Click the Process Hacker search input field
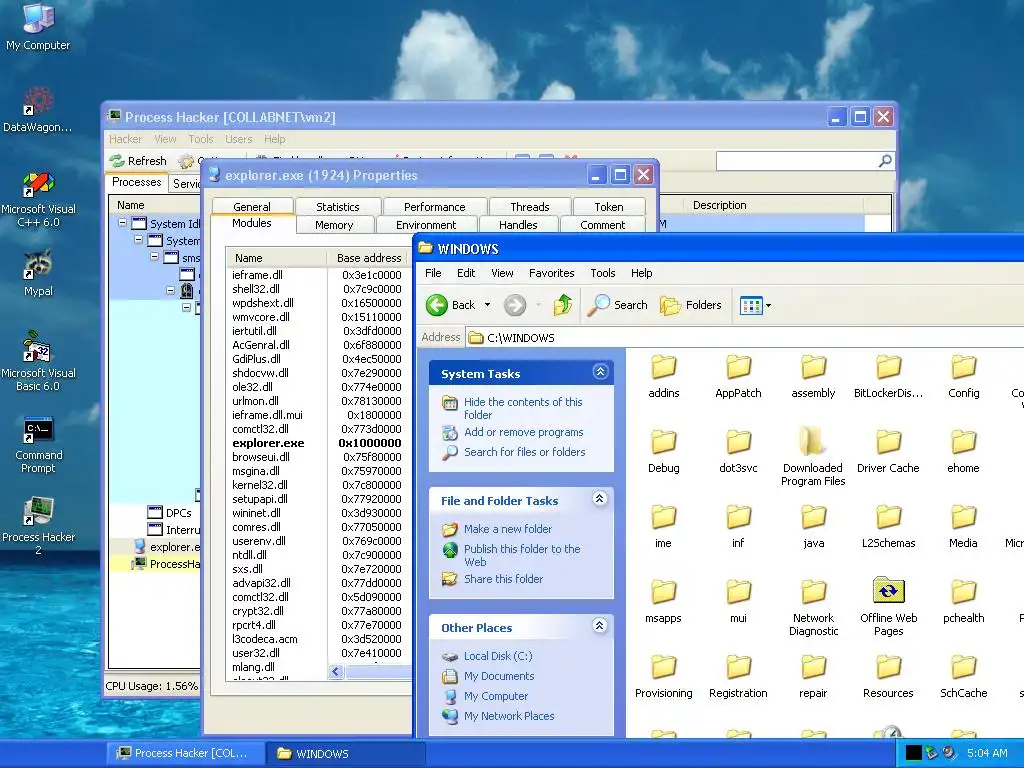Screen dimensions: 1024x768 [x=797, y=161]
